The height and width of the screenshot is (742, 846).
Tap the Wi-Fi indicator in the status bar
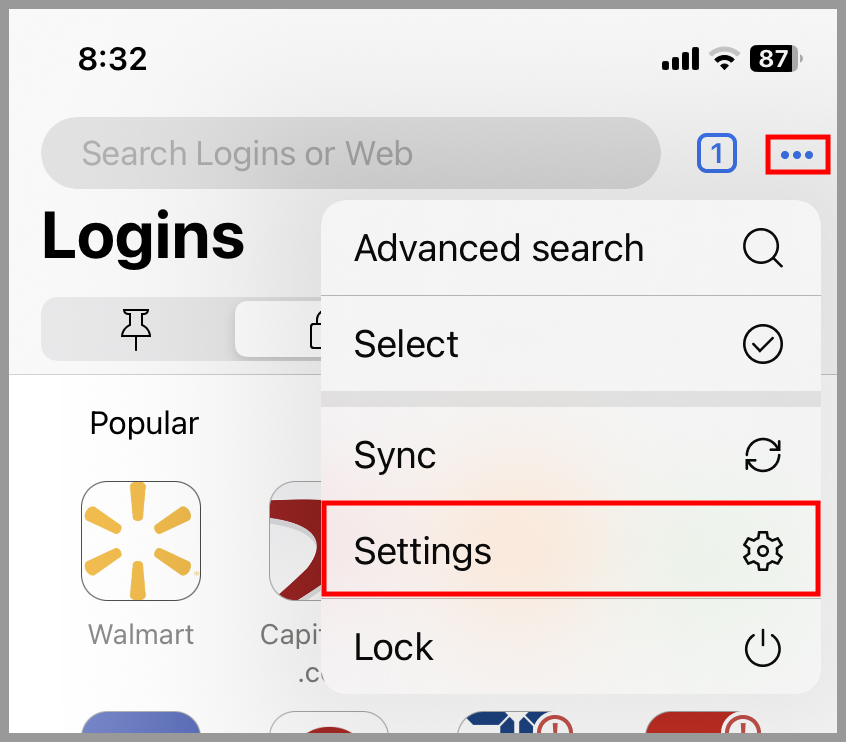pyautogui.click(x=723, y=59)
